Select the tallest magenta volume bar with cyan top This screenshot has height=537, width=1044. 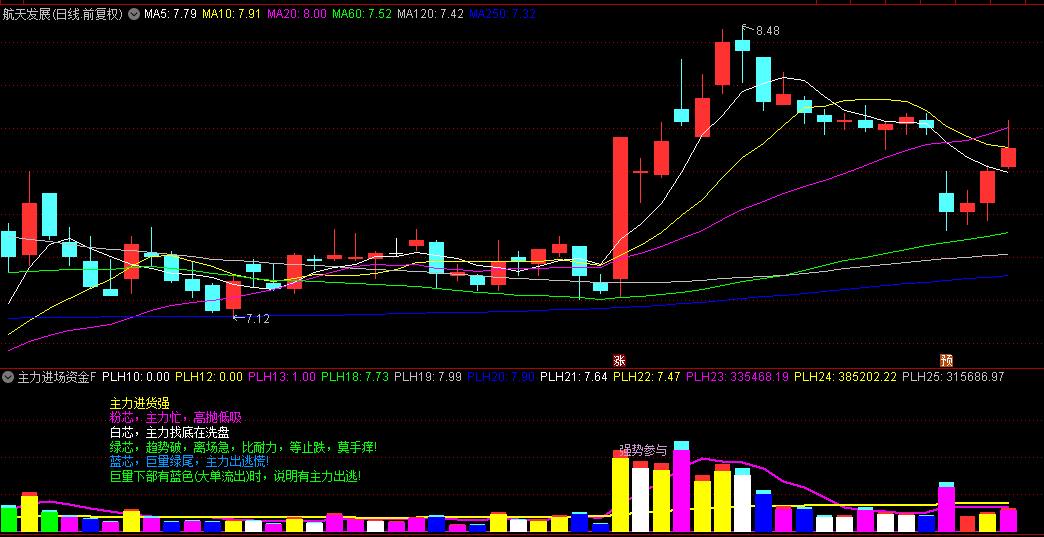[682, 486]
